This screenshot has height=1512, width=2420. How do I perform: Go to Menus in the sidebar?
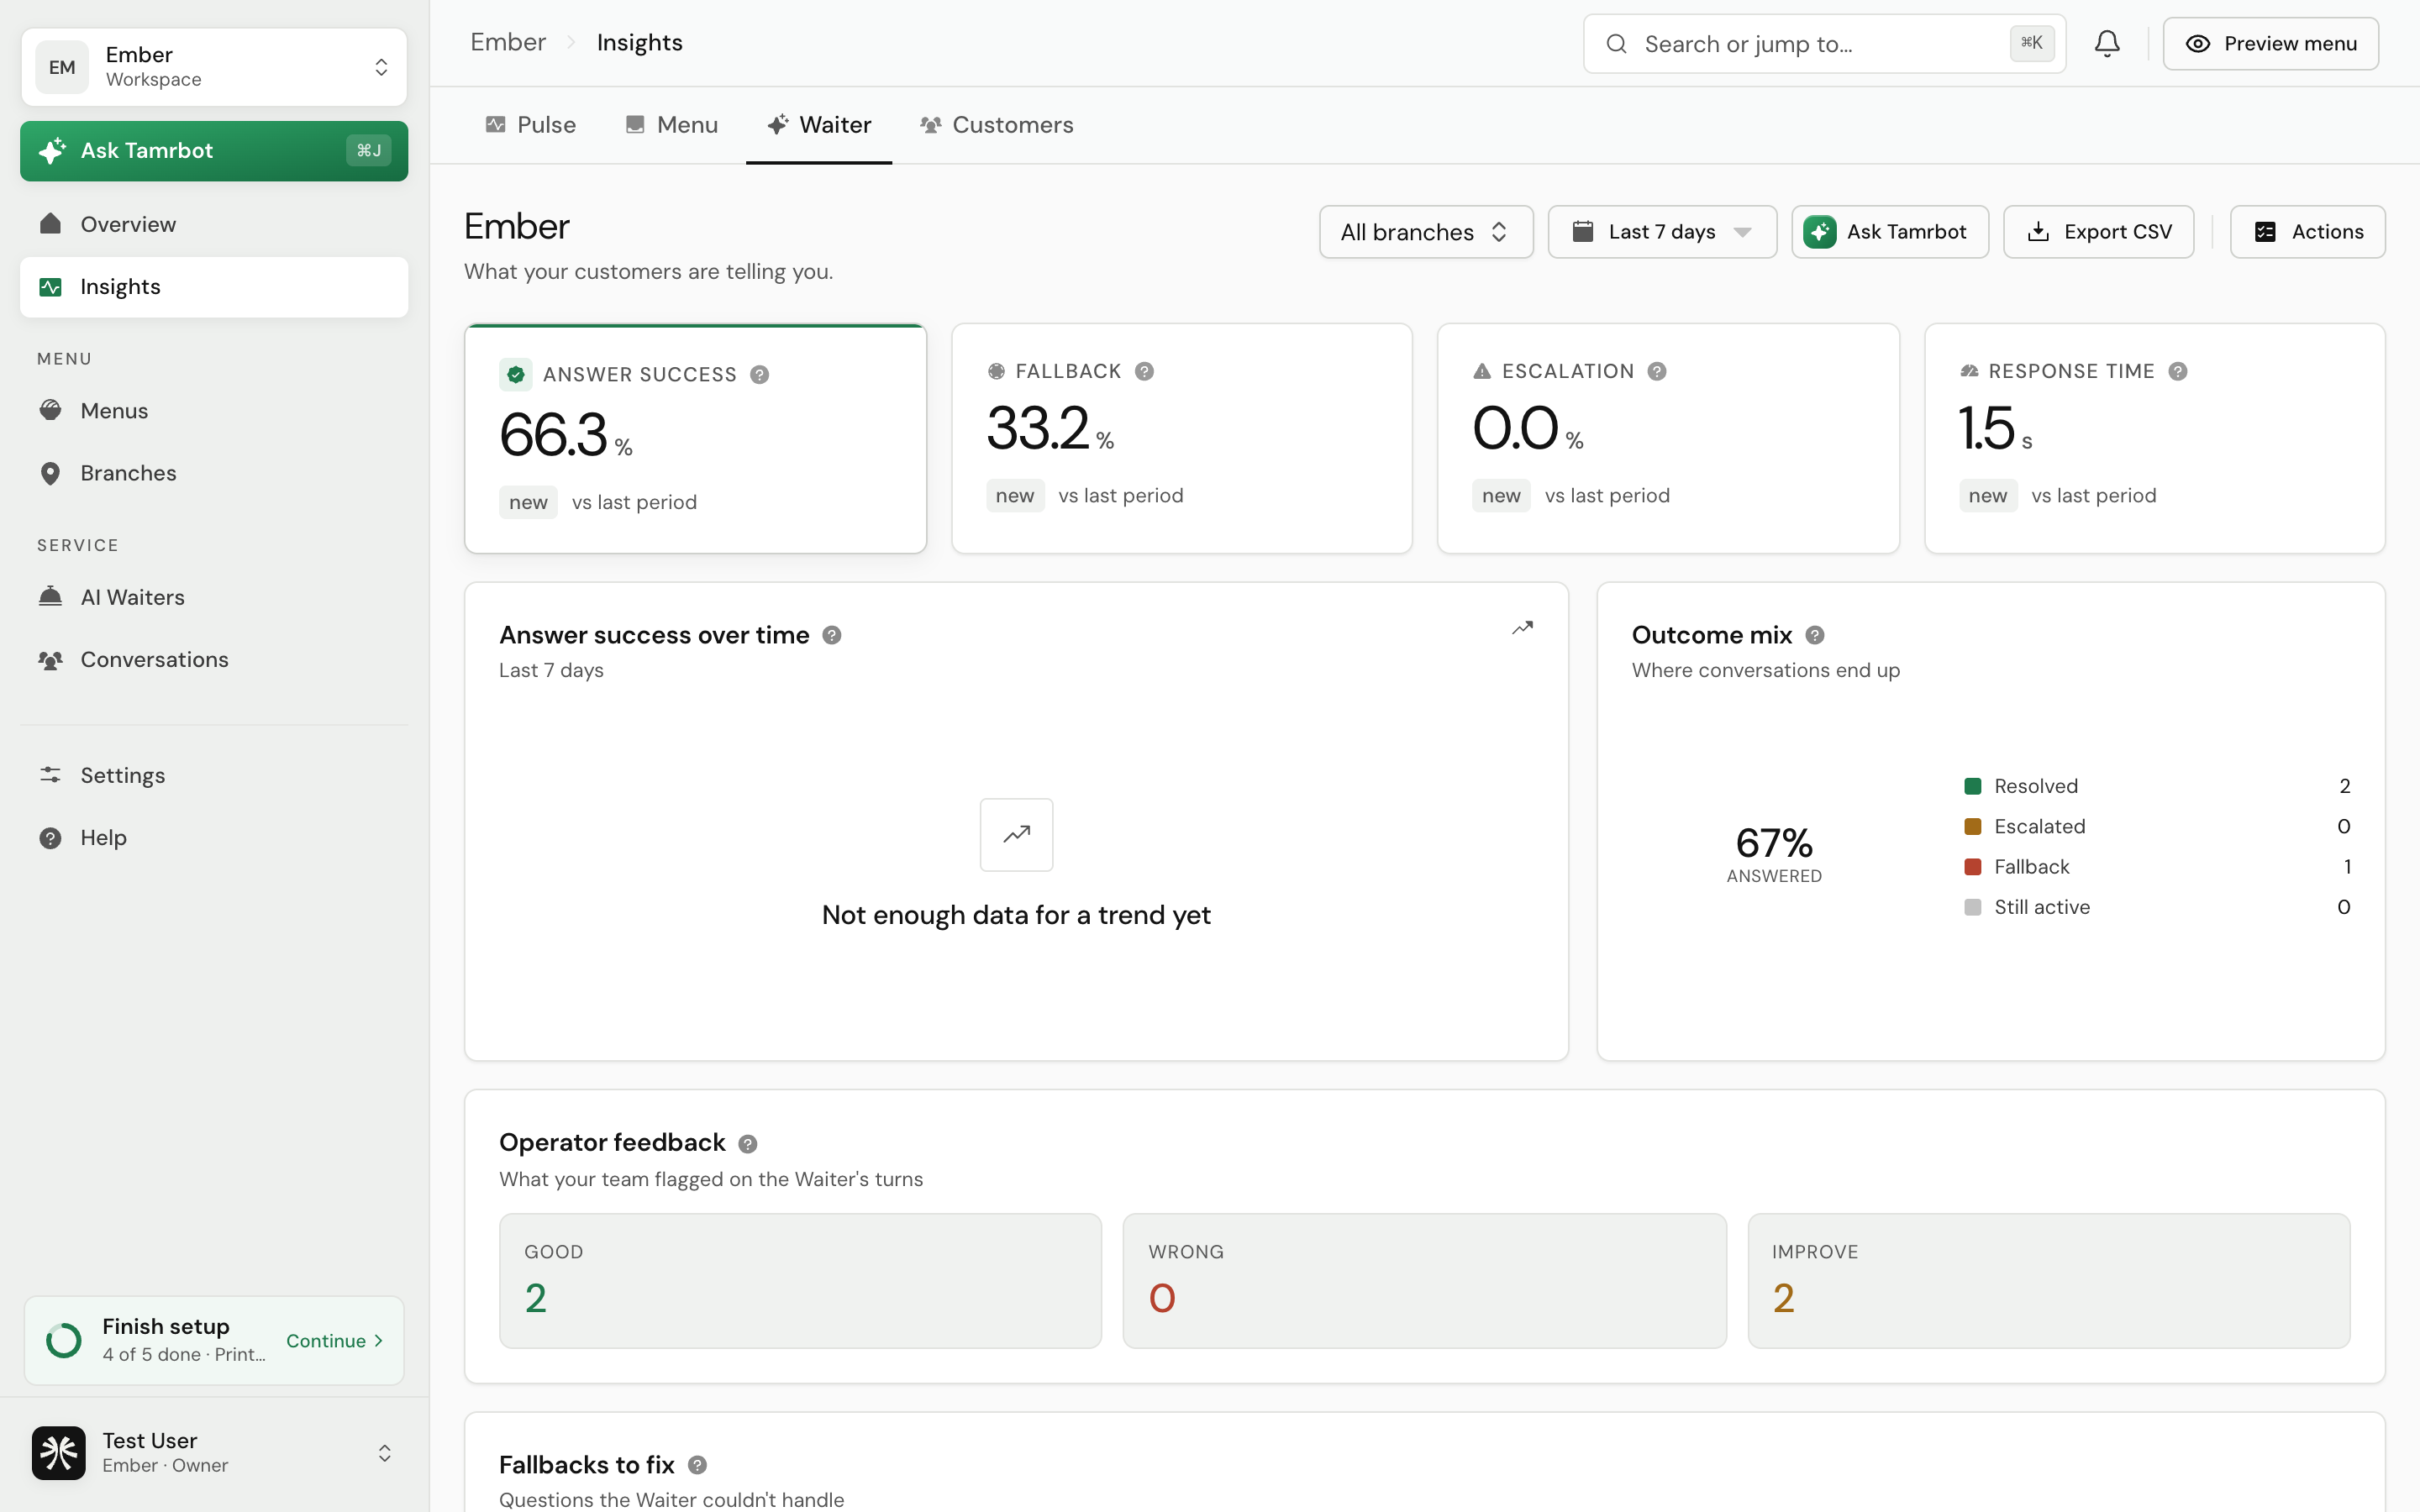click(x=214, y=411)
